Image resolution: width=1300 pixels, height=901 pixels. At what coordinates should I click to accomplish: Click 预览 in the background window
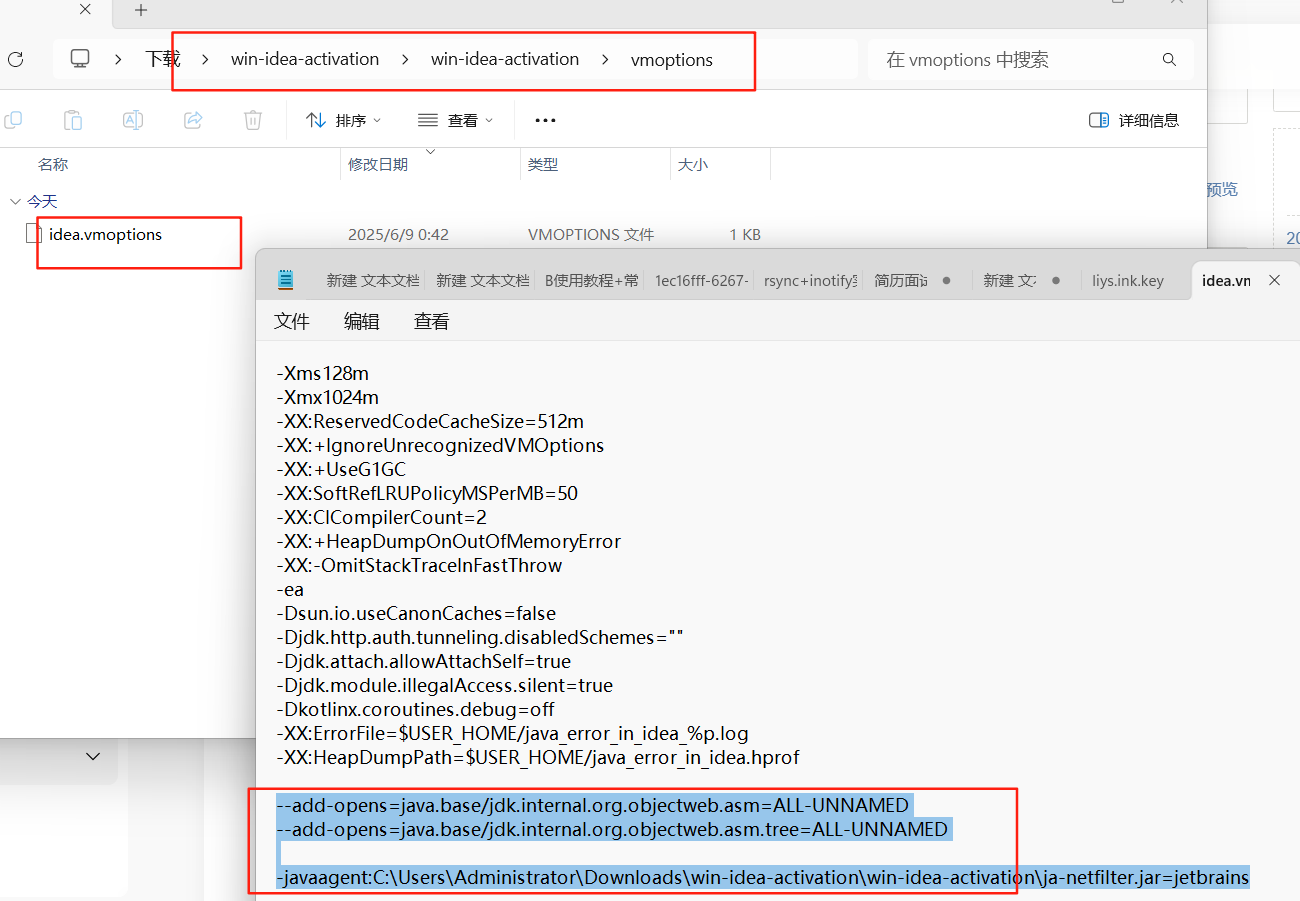click(1222, 189)
